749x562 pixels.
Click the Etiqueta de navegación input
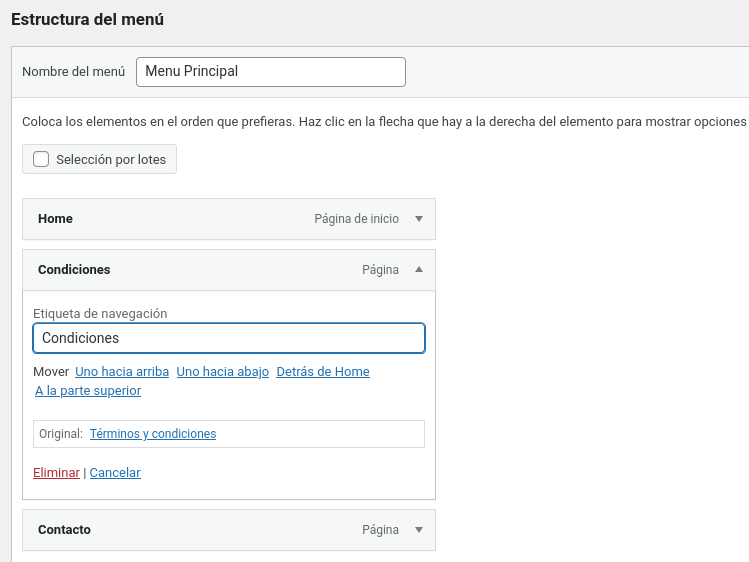click(229, 338)
